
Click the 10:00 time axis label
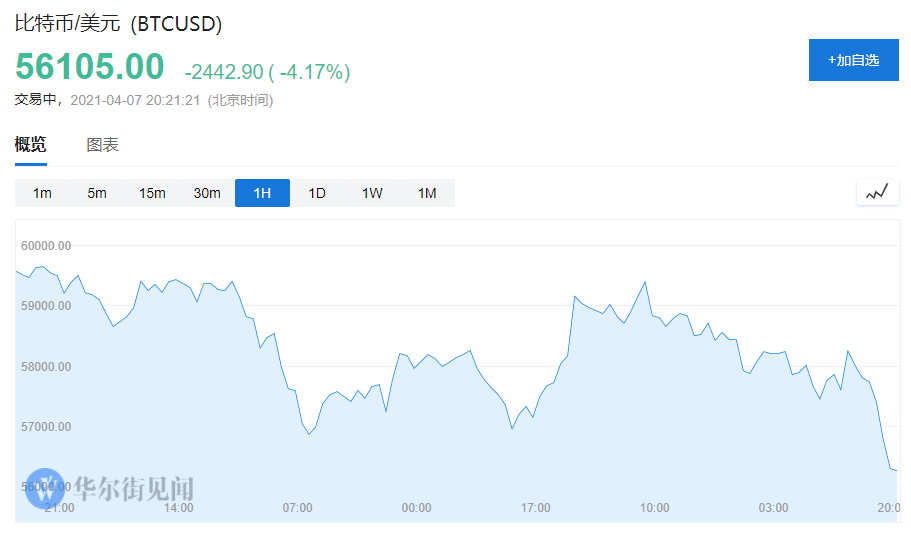(654, 508)
